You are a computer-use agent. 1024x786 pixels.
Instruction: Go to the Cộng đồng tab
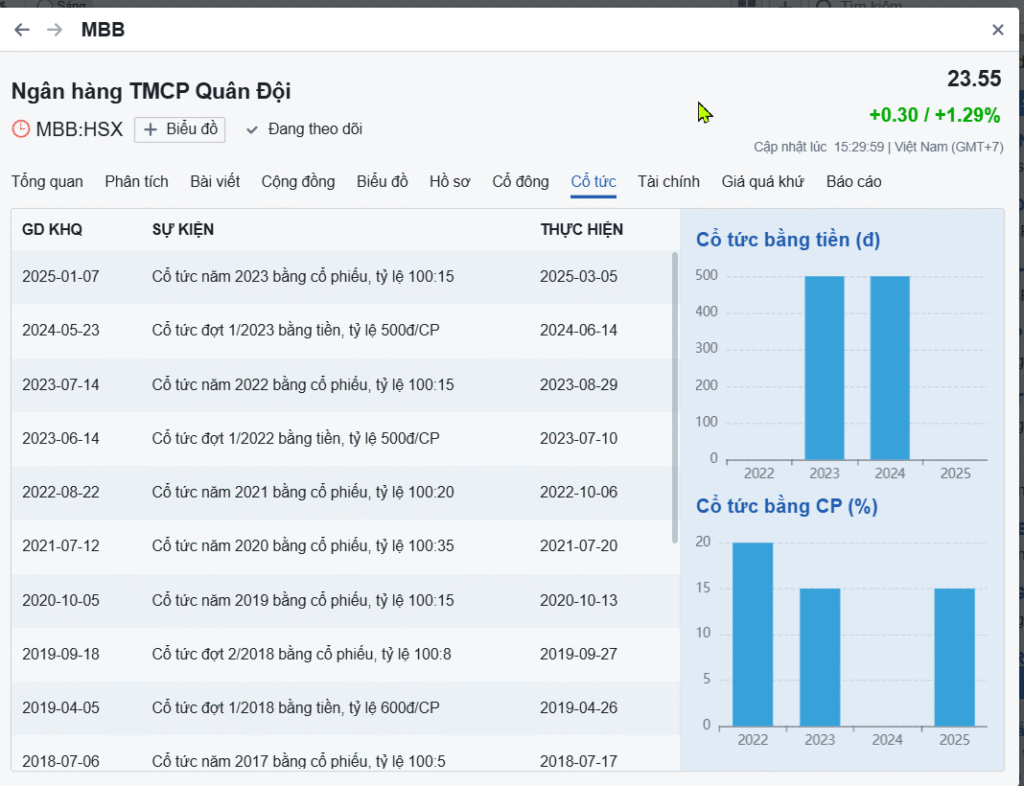(x=298, y=181)
